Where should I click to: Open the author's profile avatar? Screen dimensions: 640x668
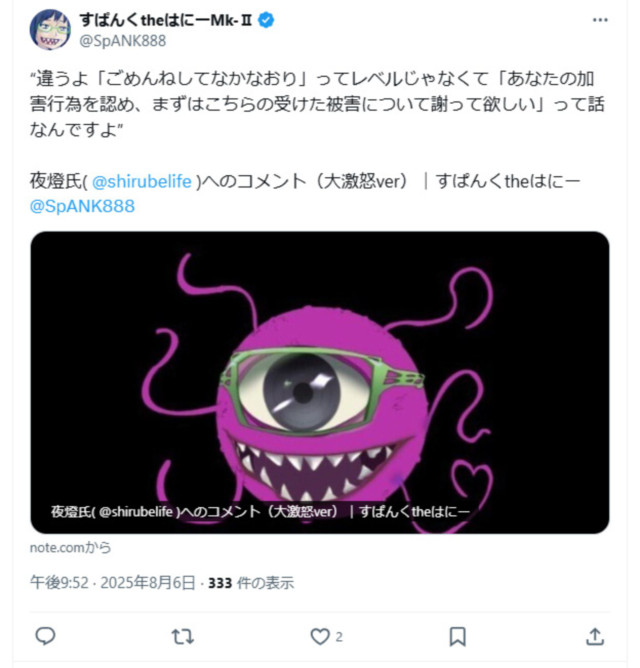[x=50, y=29]
